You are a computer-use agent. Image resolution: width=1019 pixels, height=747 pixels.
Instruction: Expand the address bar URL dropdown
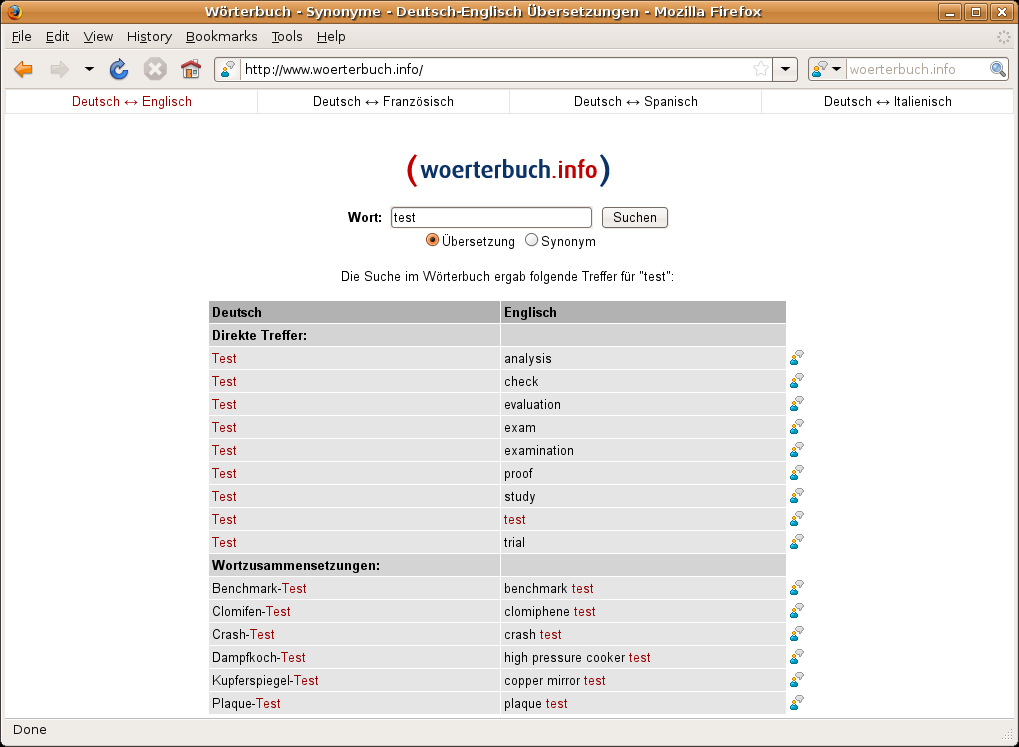click(785, 69)
